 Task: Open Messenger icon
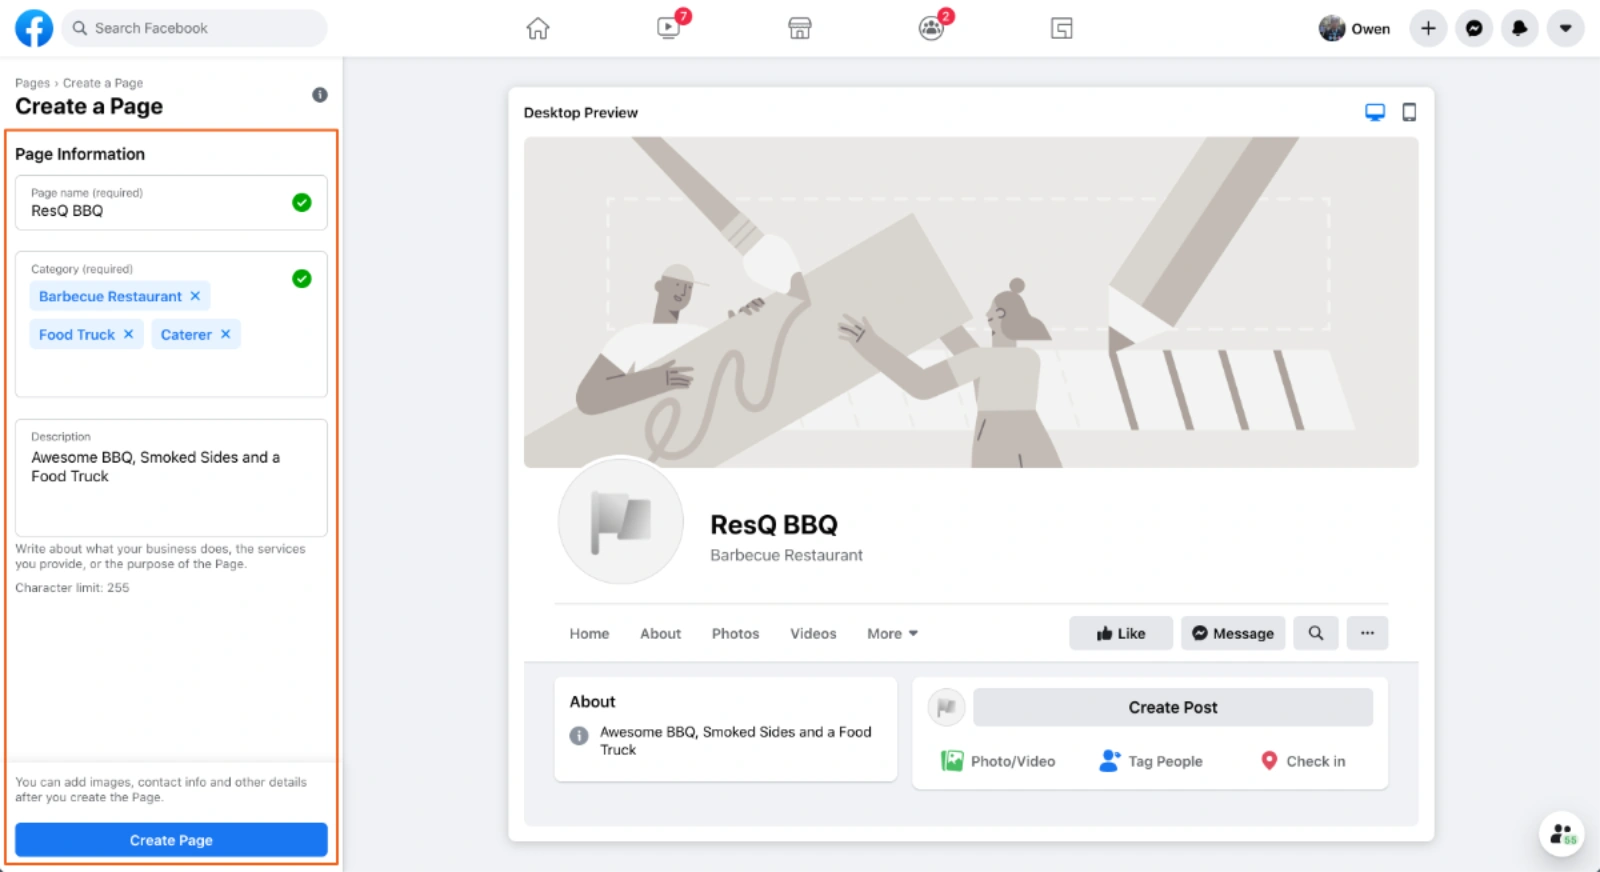[x=1474, y=28]
